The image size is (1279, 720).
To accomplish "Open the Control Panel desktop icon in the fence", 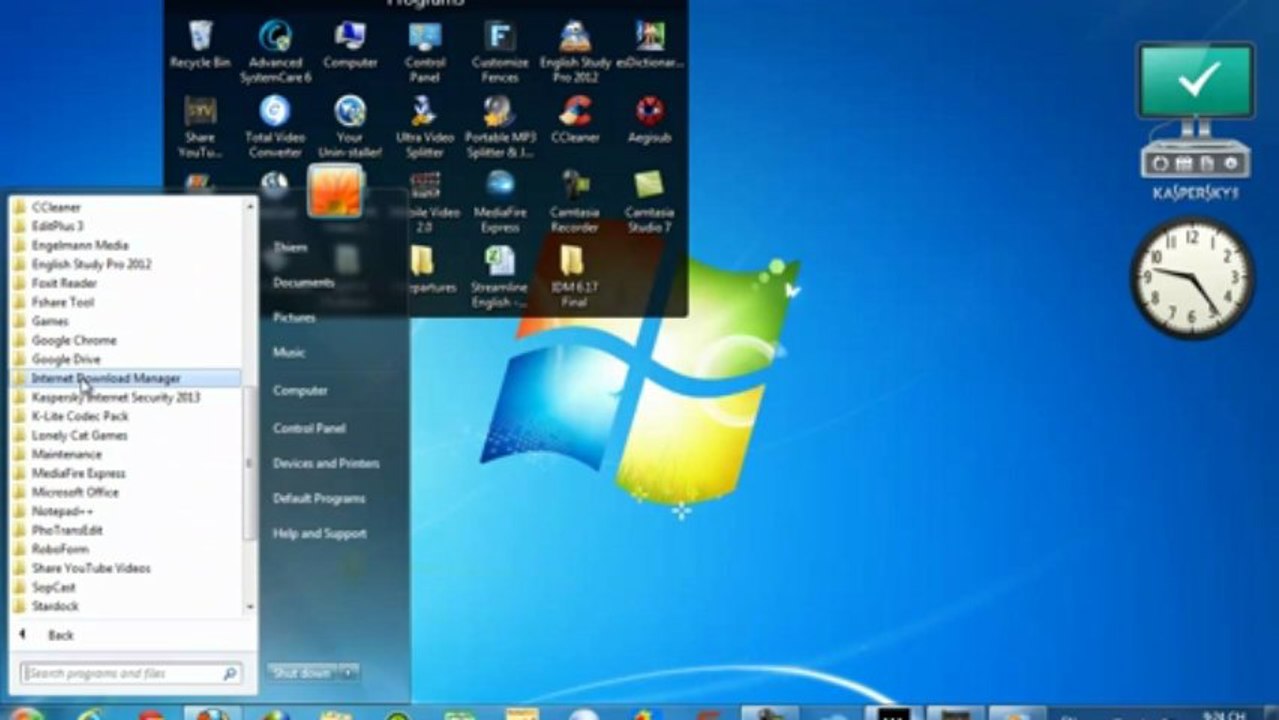I will point(425,51).
